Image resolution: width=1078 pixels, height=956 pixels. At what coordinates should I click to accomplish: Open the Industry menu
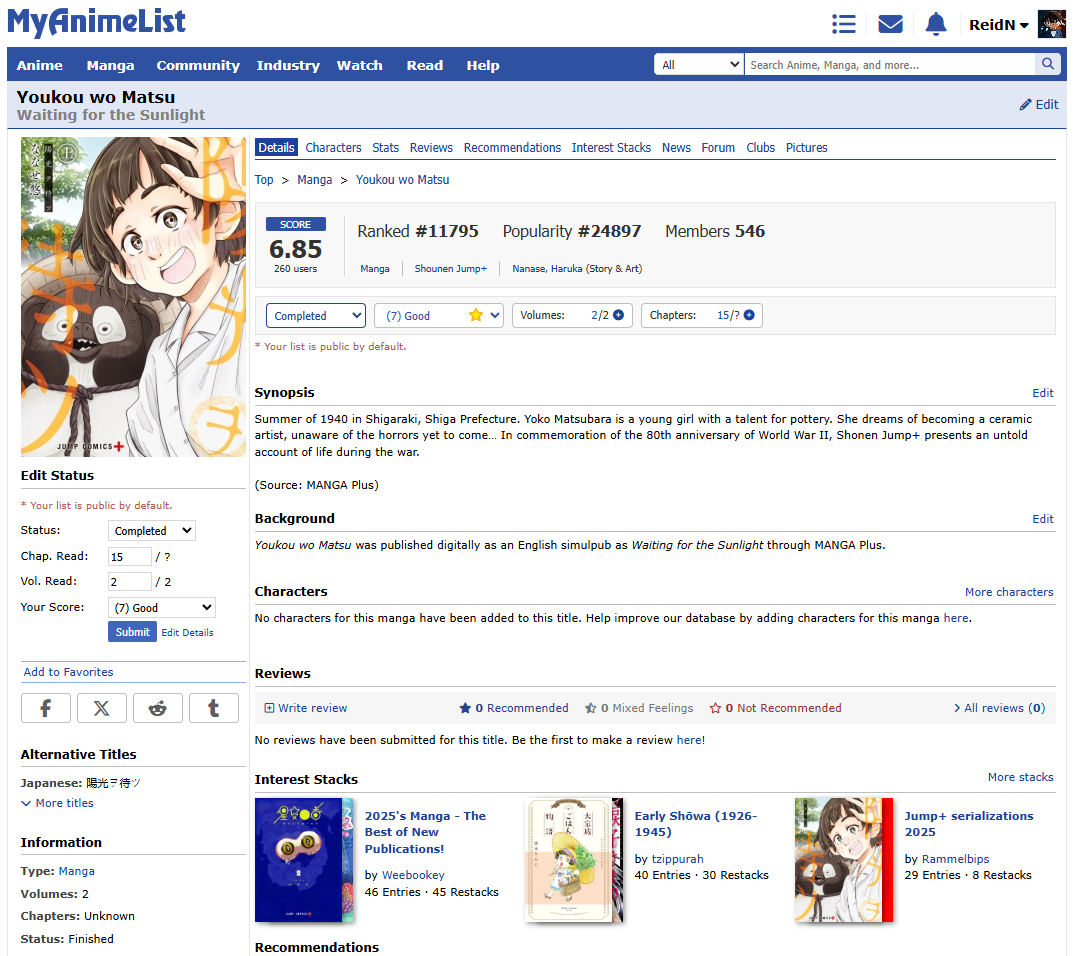288,65
